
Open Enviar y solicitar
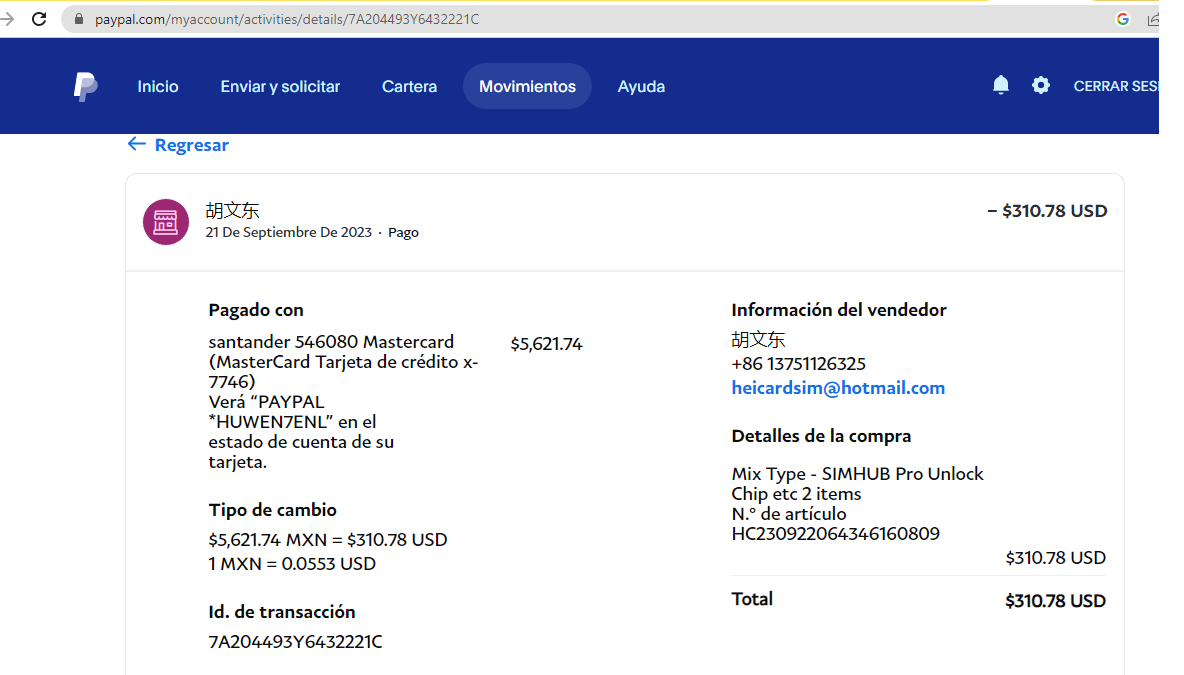tap(280, 86)
